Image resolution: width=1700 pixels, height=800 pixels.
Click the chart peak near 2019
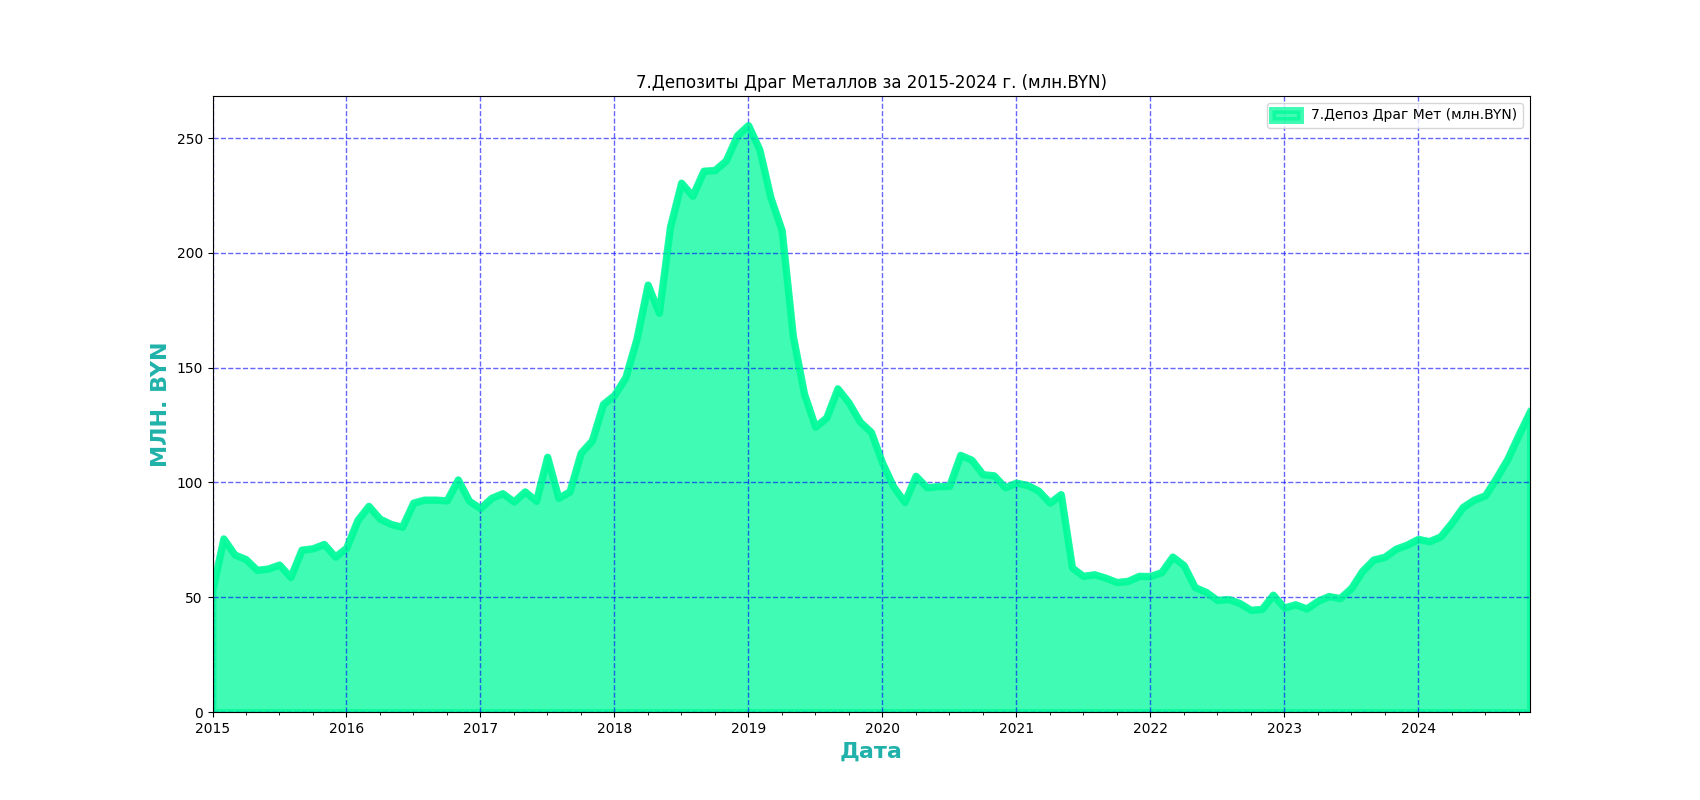tap(748, 126)
